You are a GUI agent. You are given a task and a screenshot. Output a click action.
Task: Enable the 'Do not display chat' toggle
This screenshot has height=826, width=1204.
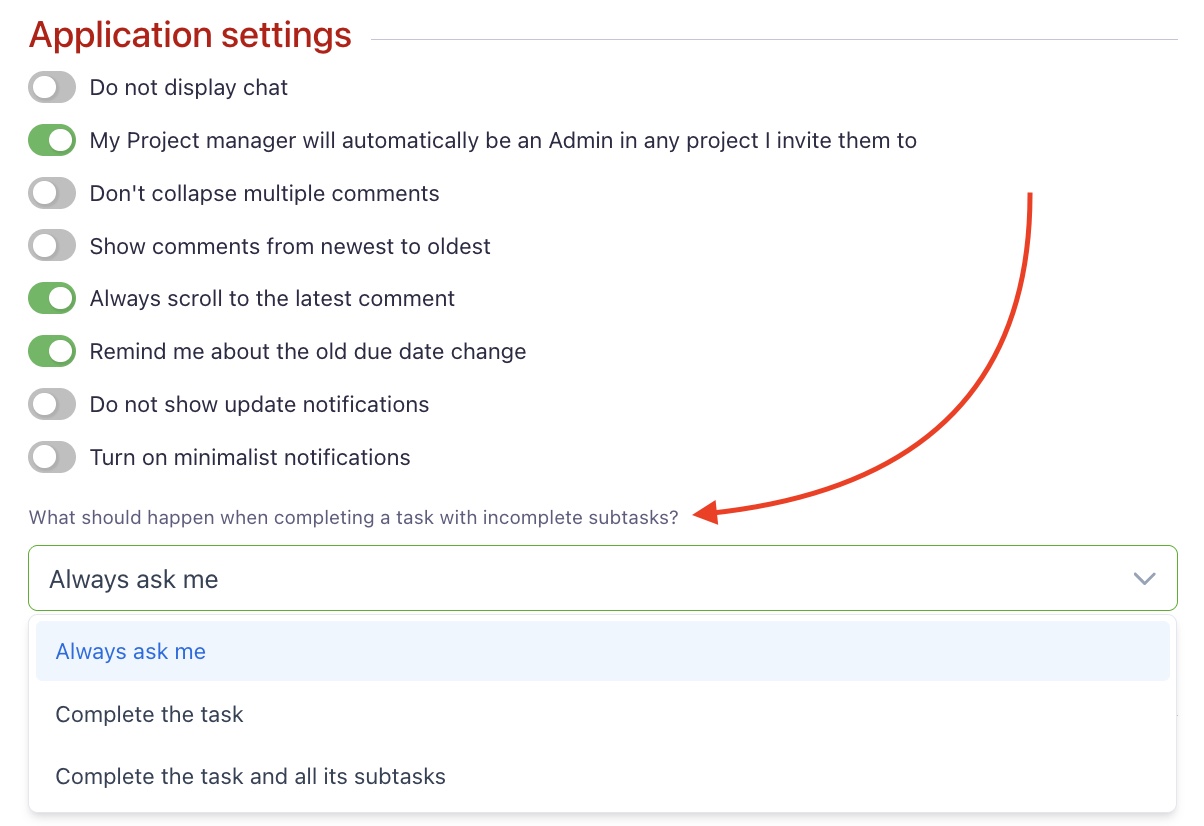click(51, 87)
